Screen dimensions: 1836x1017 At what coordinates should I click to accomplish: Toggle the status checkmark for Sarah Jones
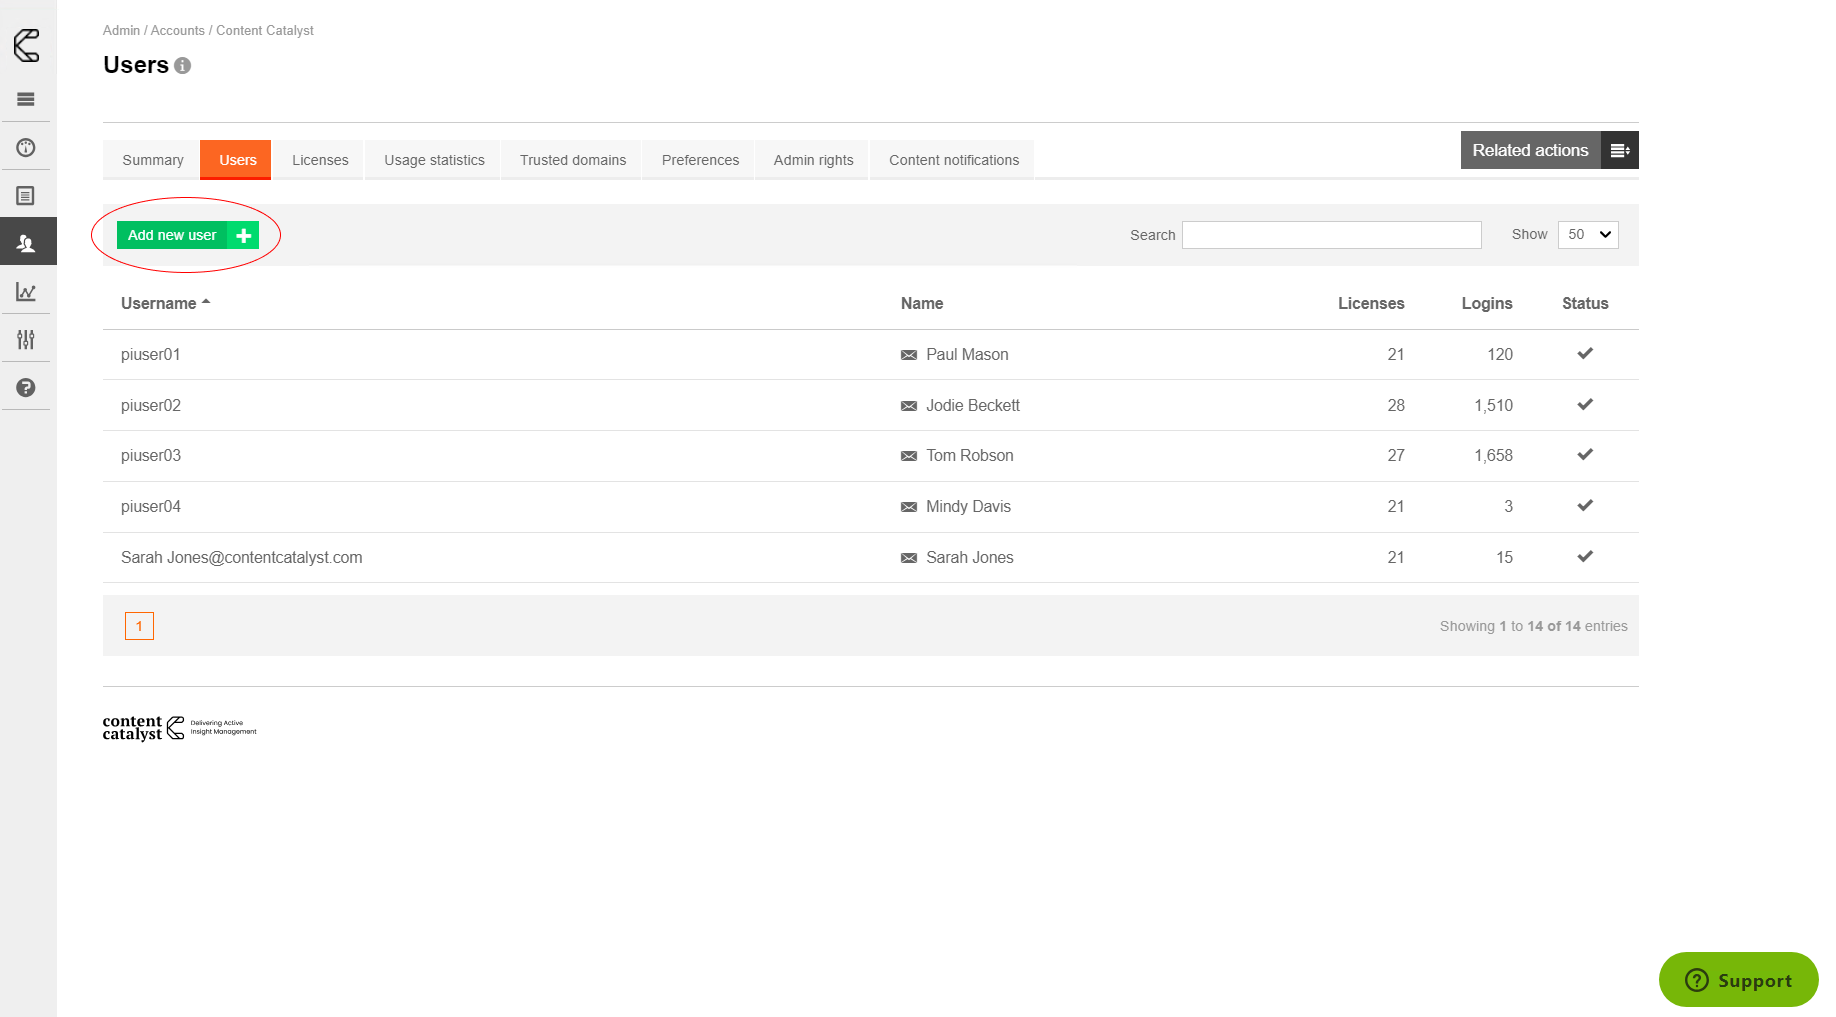[1584, 557]
